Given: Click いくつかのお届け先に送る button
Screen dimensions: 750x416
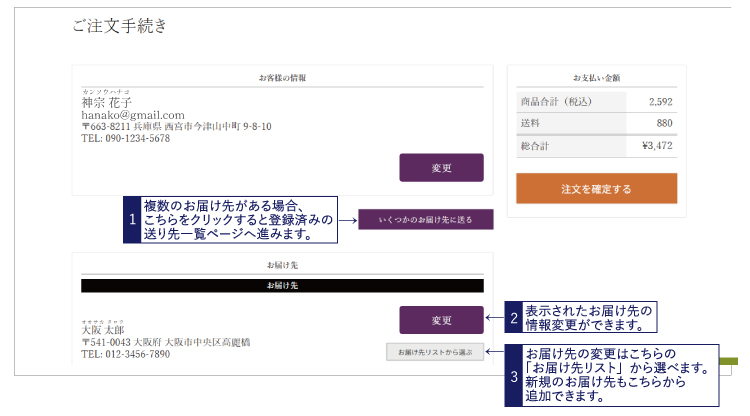Looking at the screenshot, I should [426, 219].
